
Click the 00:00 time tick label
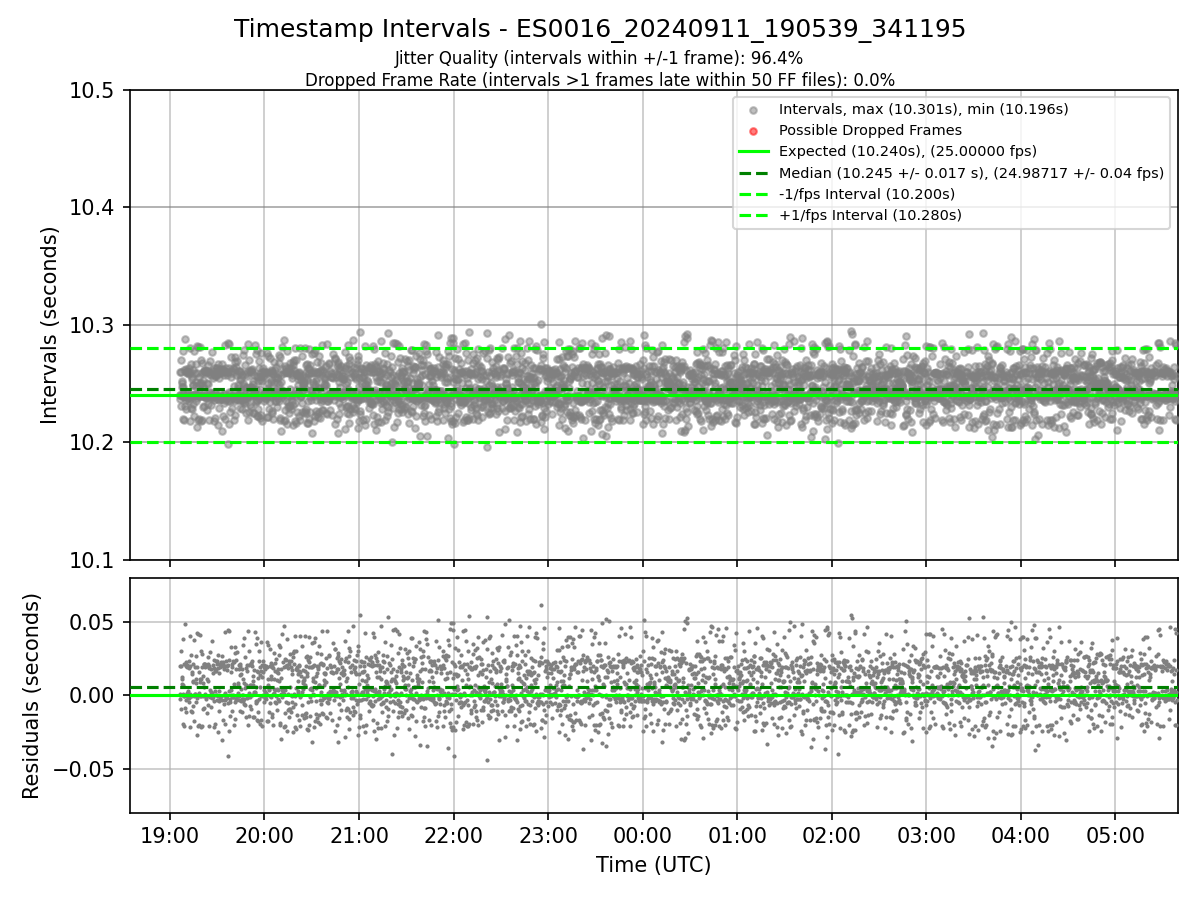coord(643,835)
